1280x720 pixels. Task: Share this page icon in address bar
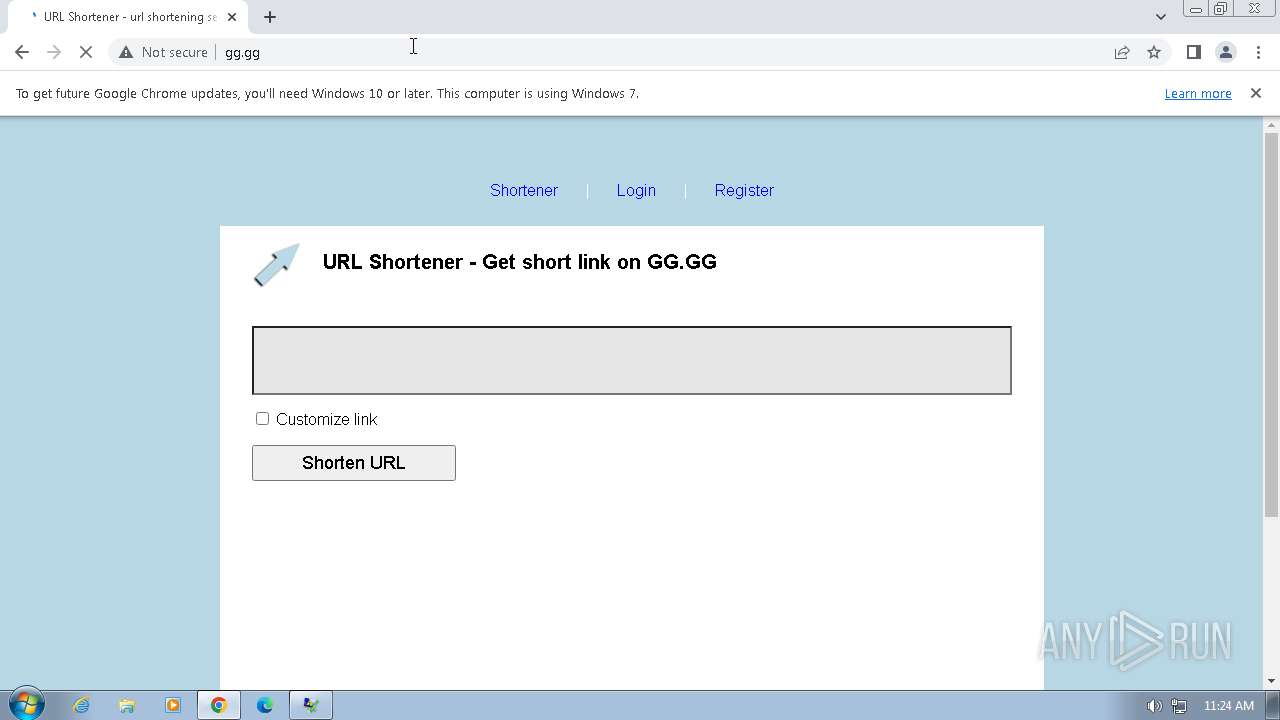click(1122, 52)
